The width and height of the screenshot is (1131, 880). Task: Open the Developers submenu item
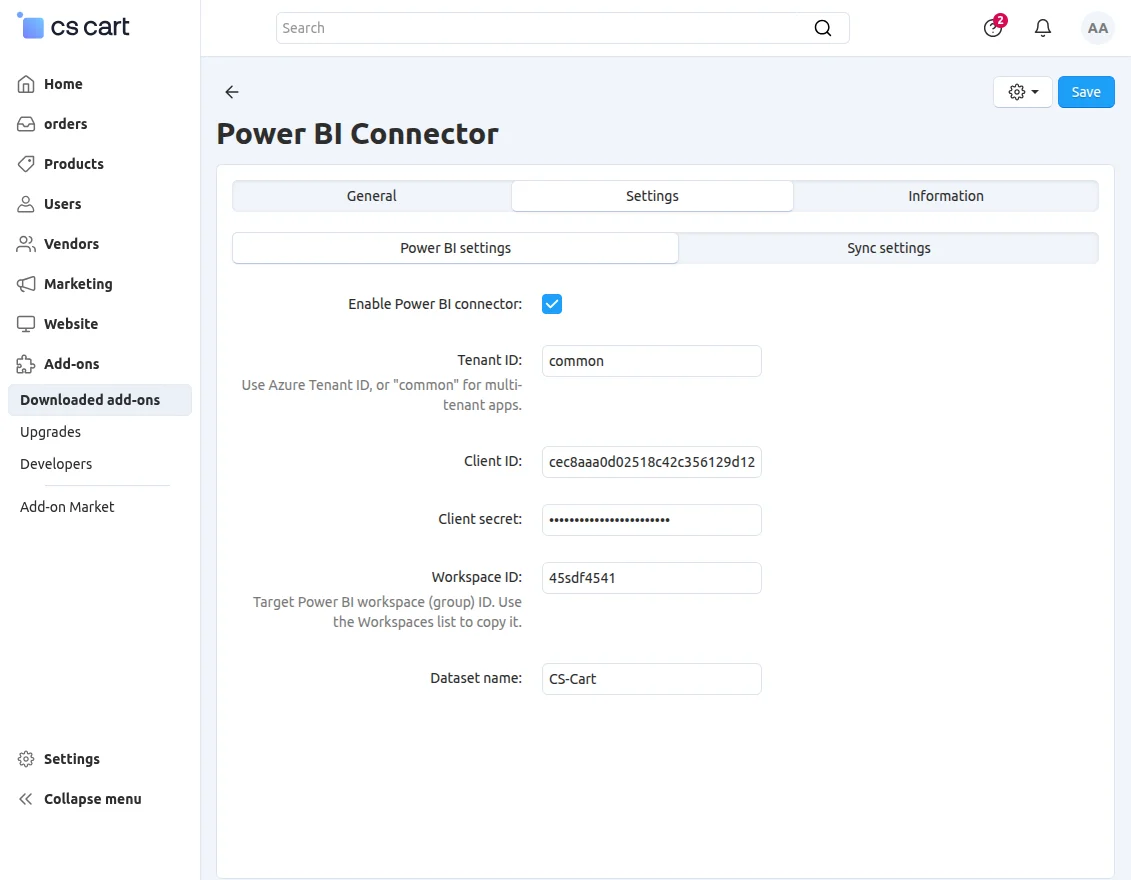(x=56, y=464)
